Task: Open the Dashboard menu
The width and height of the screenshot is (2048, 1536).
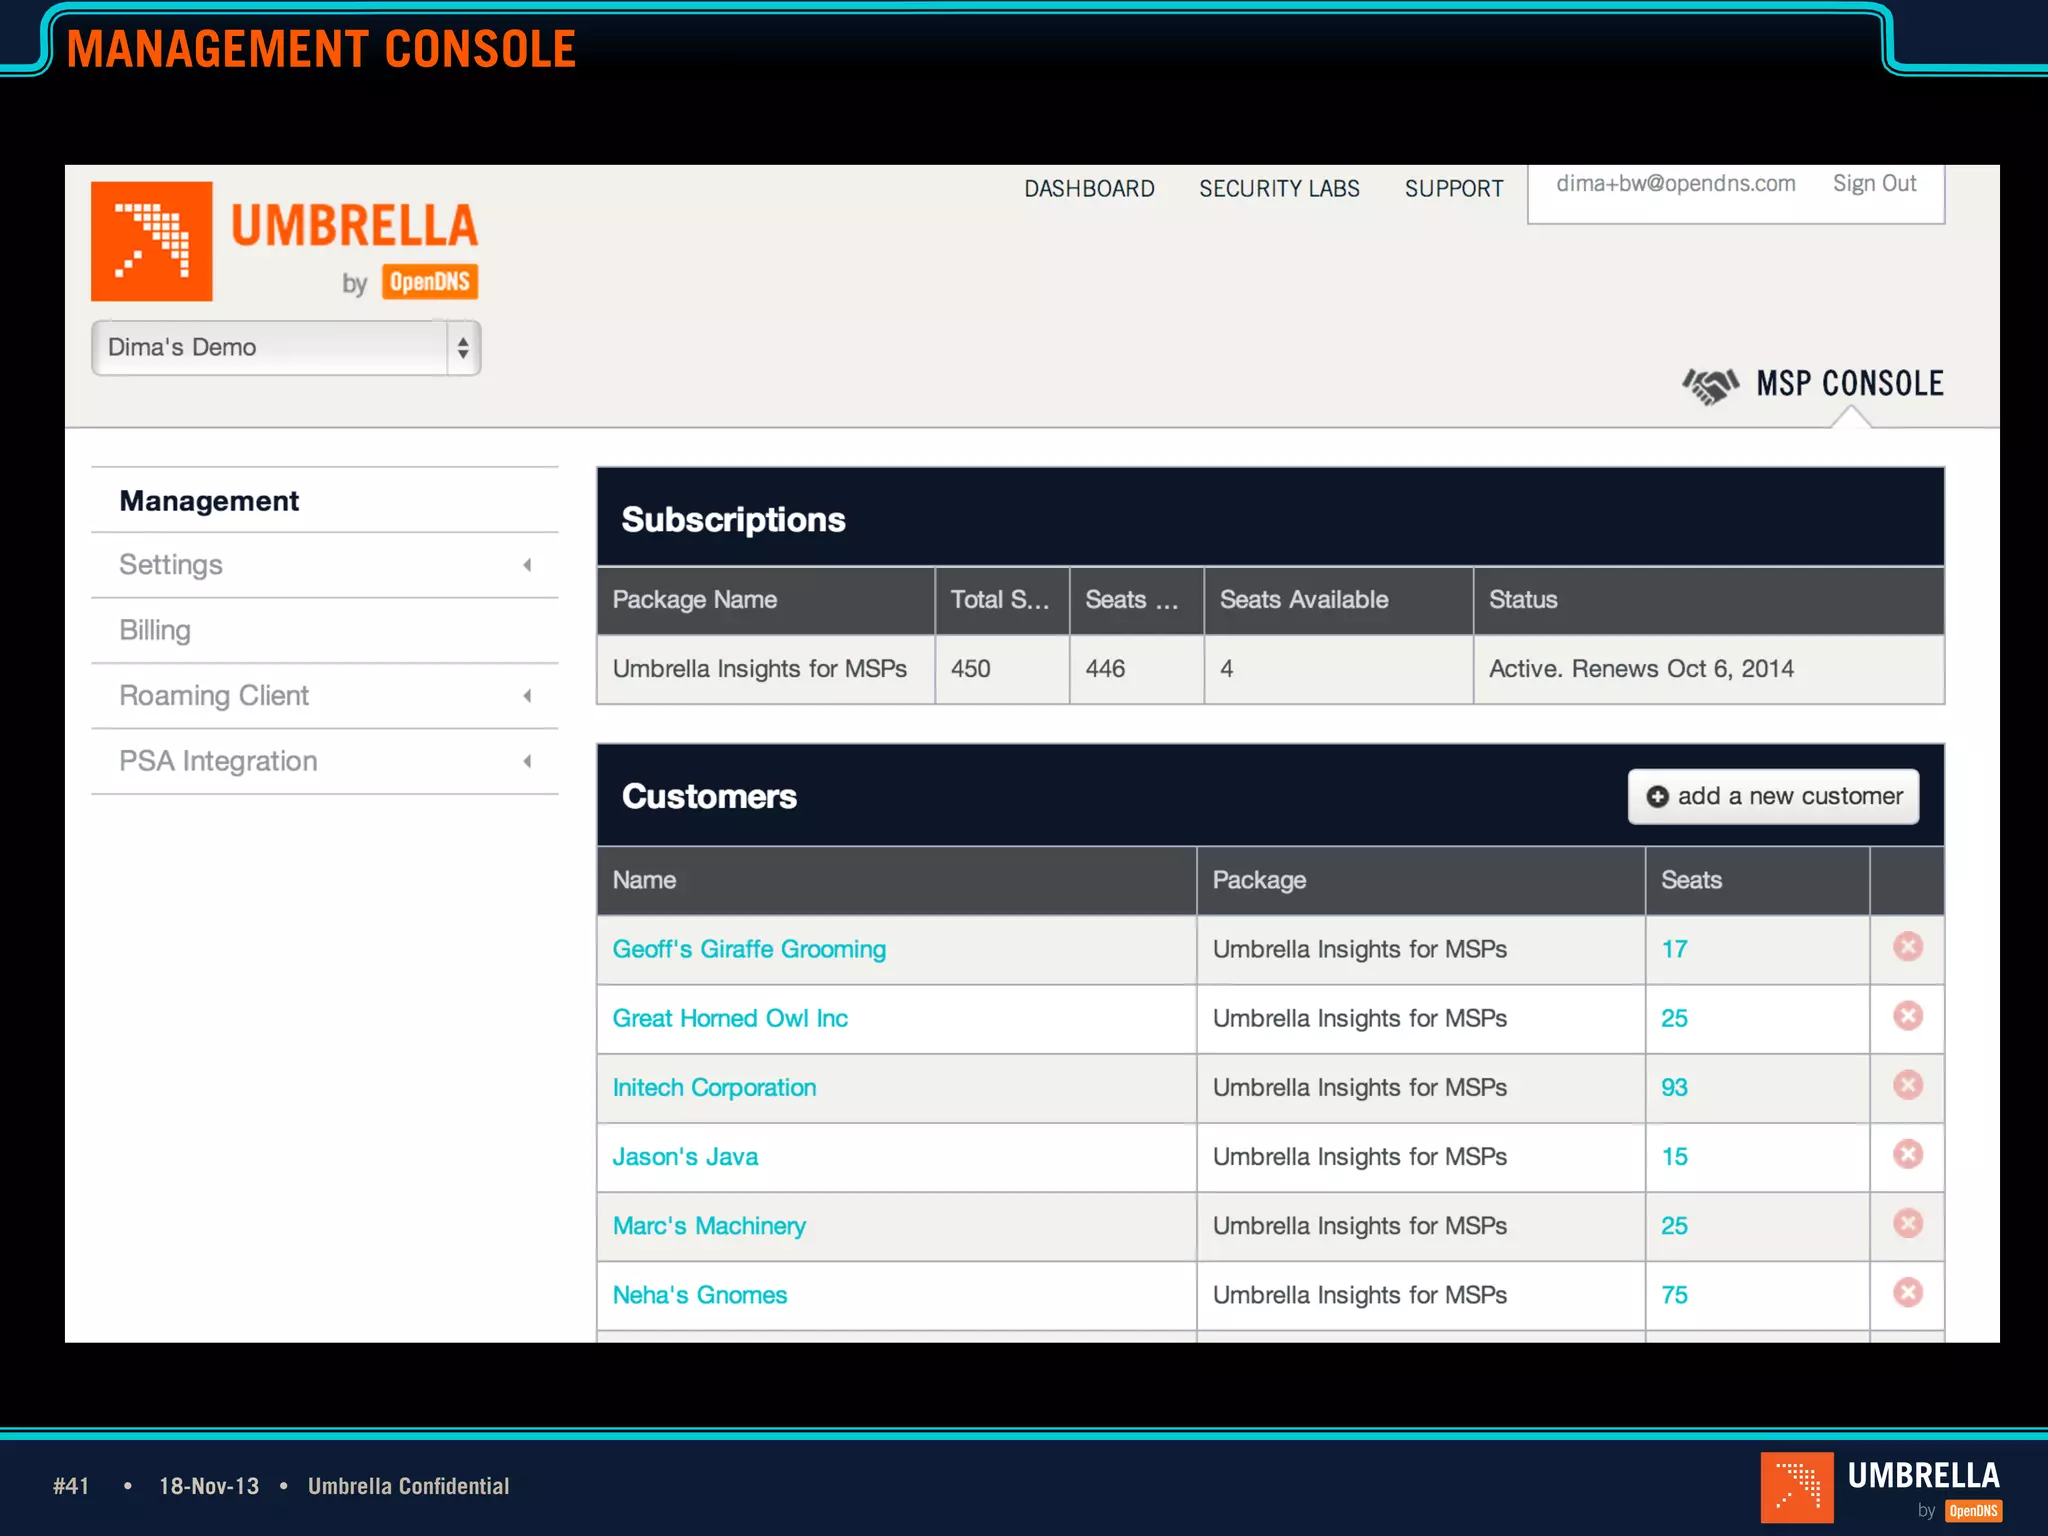Action: pos(1089,189)
